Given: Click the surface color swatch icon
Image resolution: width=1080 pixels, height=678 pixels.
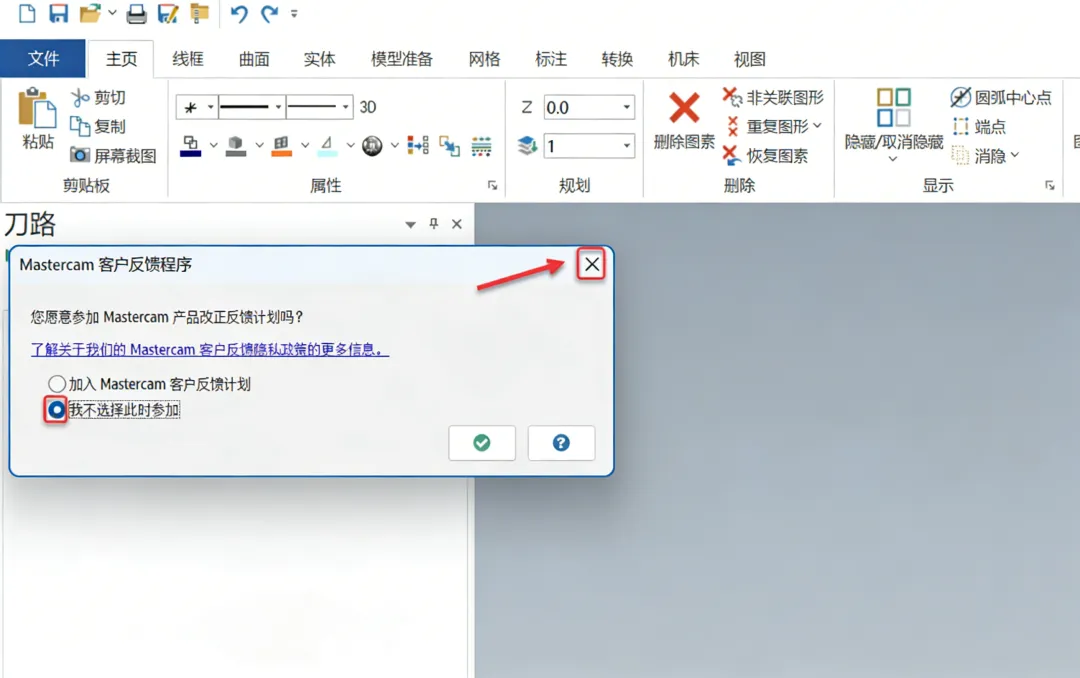Looking at the screenshot, I should point(282,146).
